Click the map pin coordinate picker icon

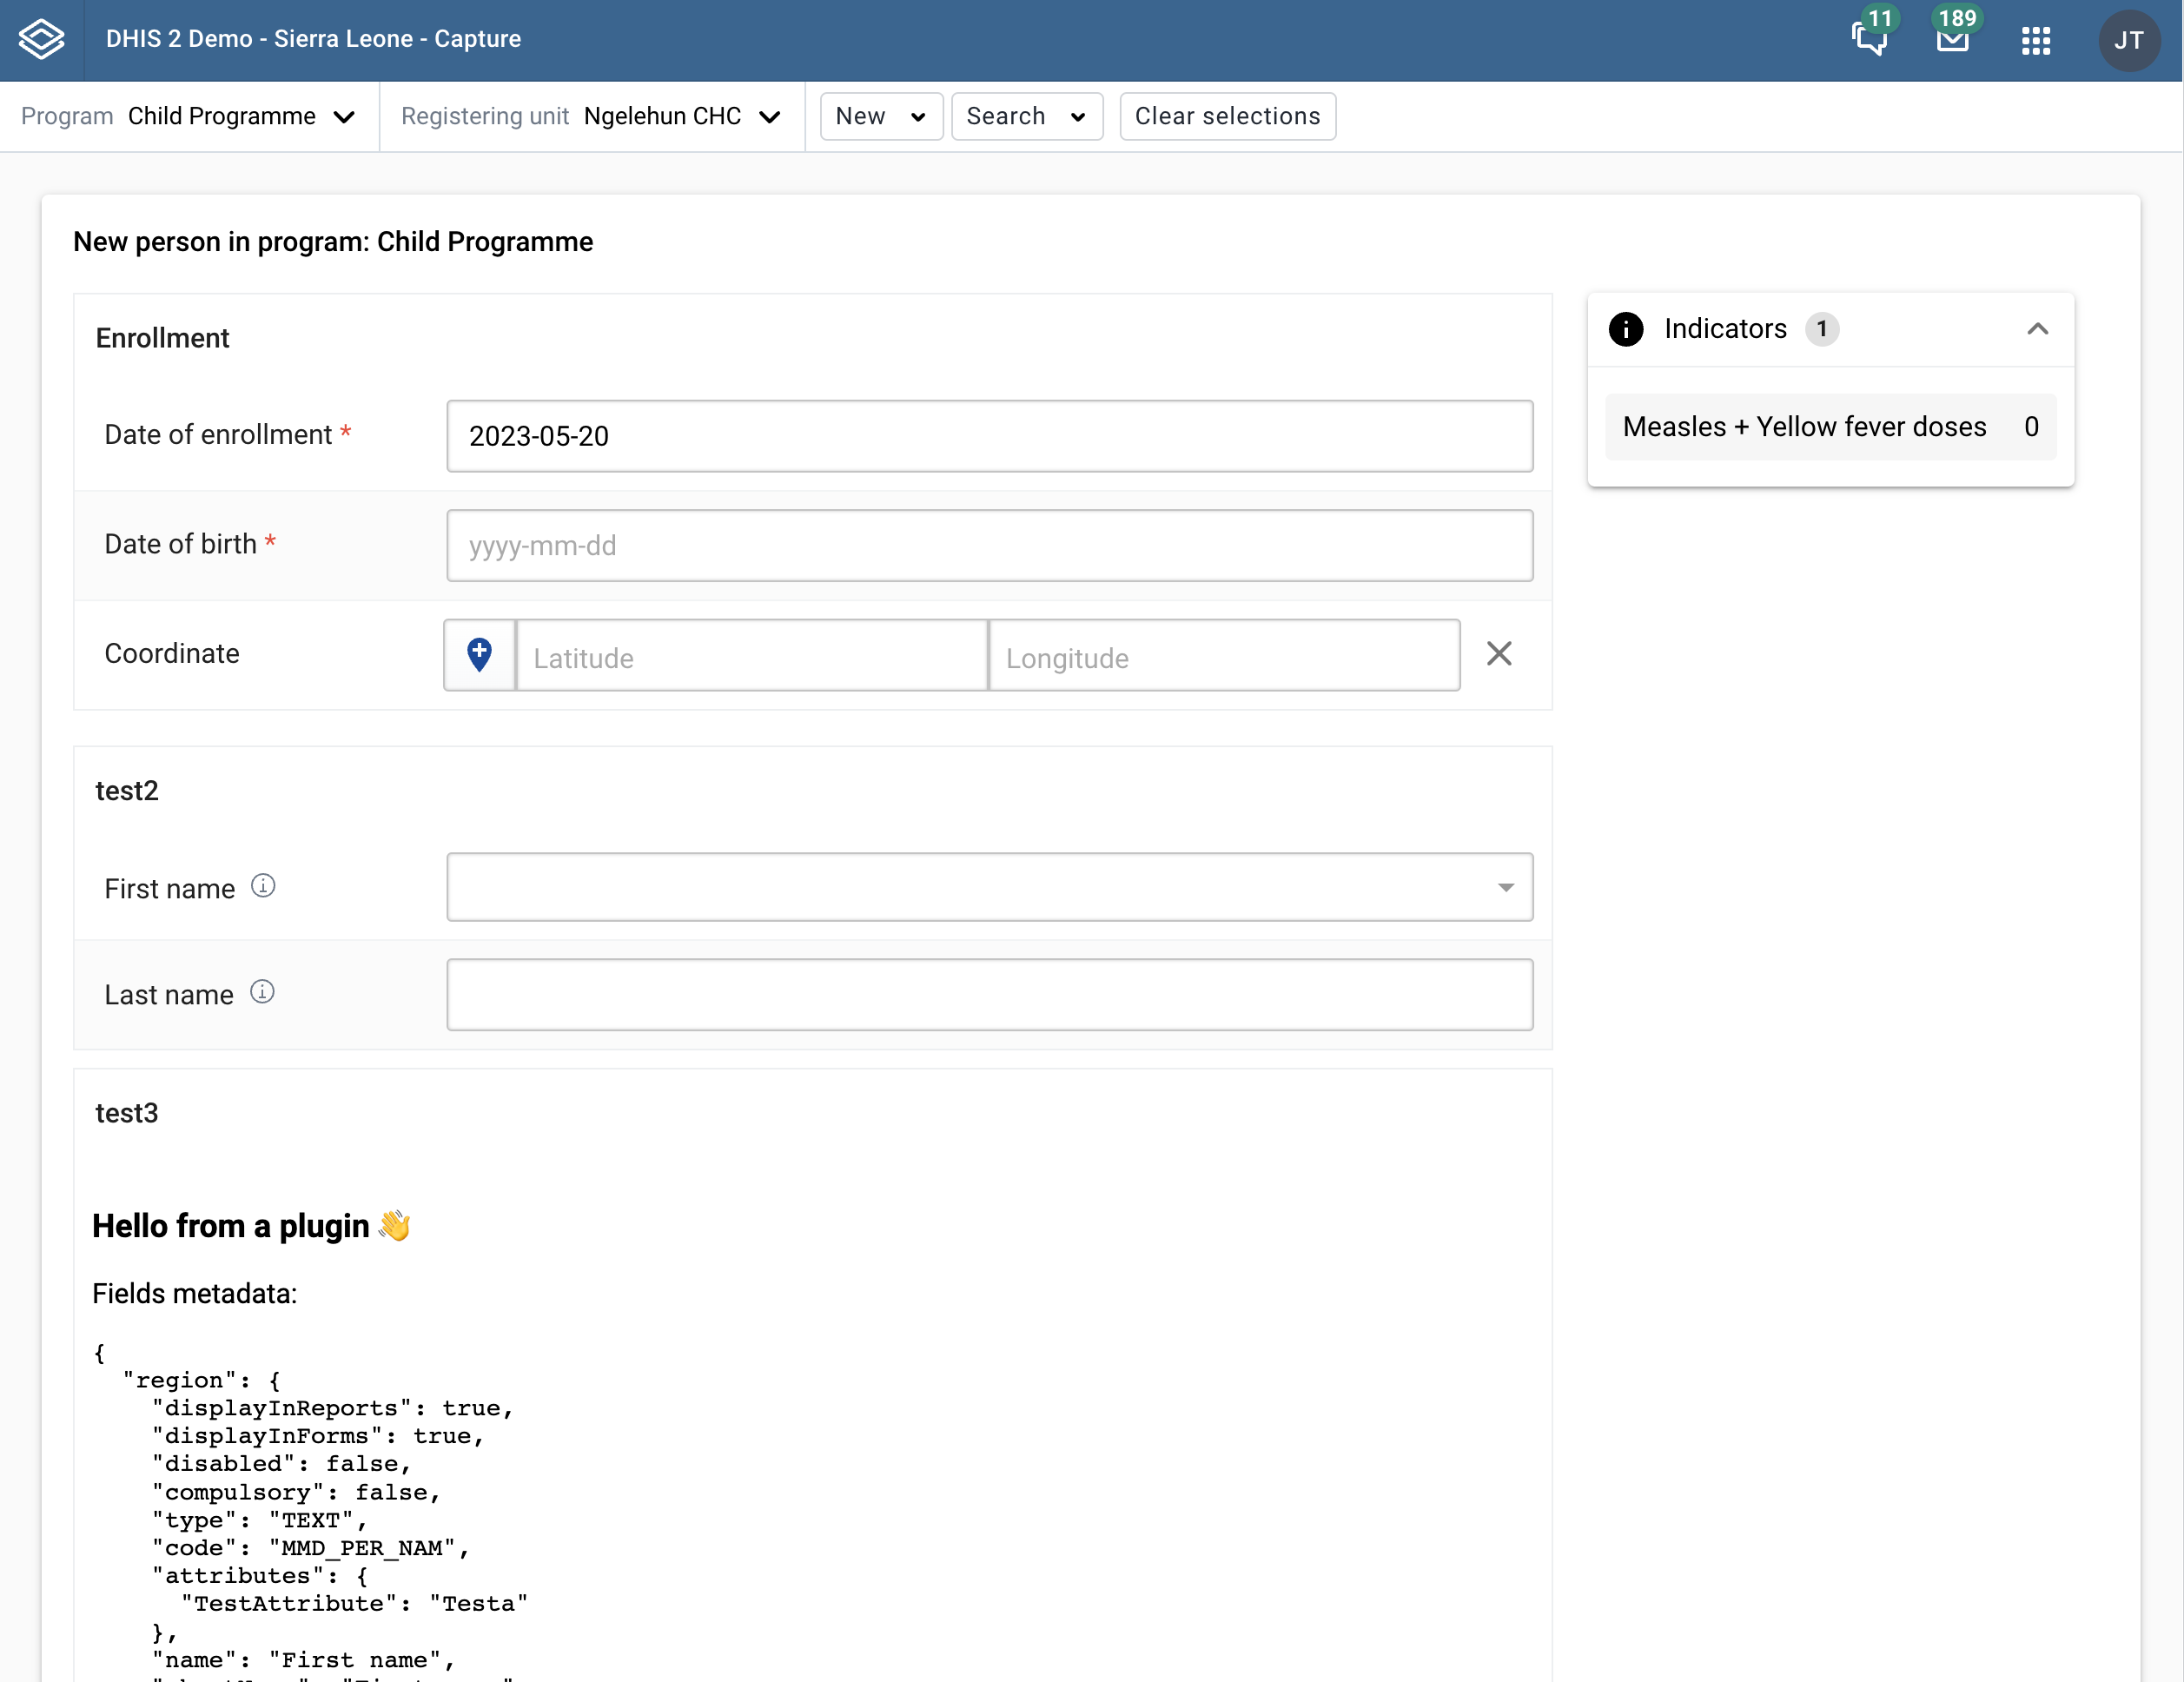click(x=479, y=655)
